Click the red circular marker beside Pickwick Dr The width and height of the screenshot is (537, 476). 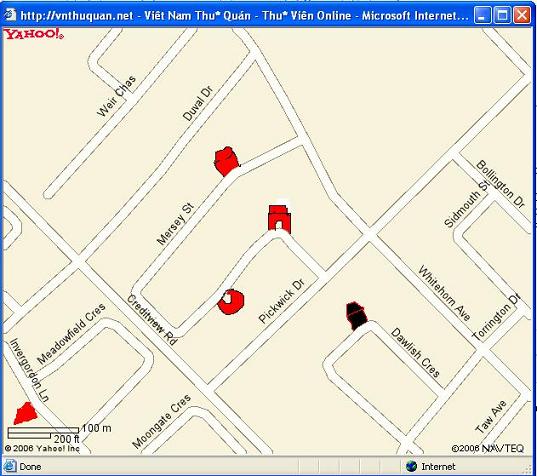point(230,302)
